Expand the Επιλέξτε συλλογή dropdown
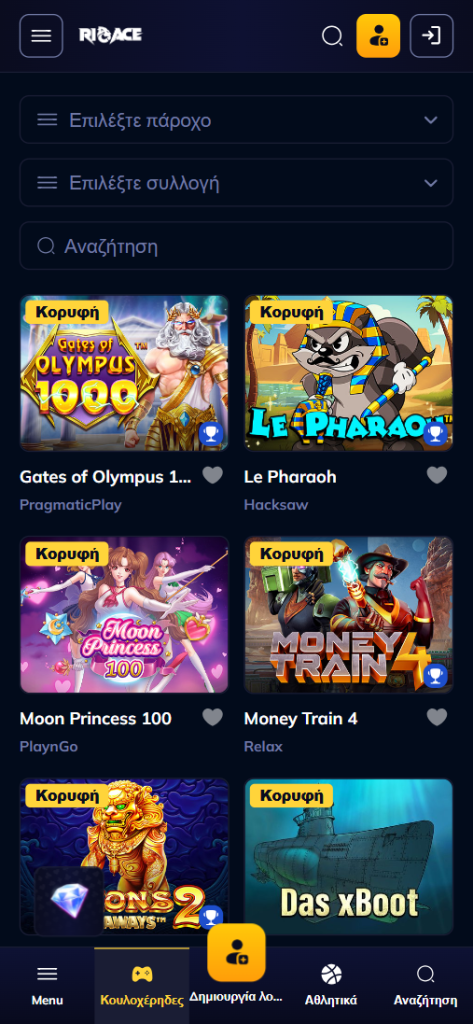The height and width of the screenshot is (1024, 473). pyautogui.click(x=236, y=183)
